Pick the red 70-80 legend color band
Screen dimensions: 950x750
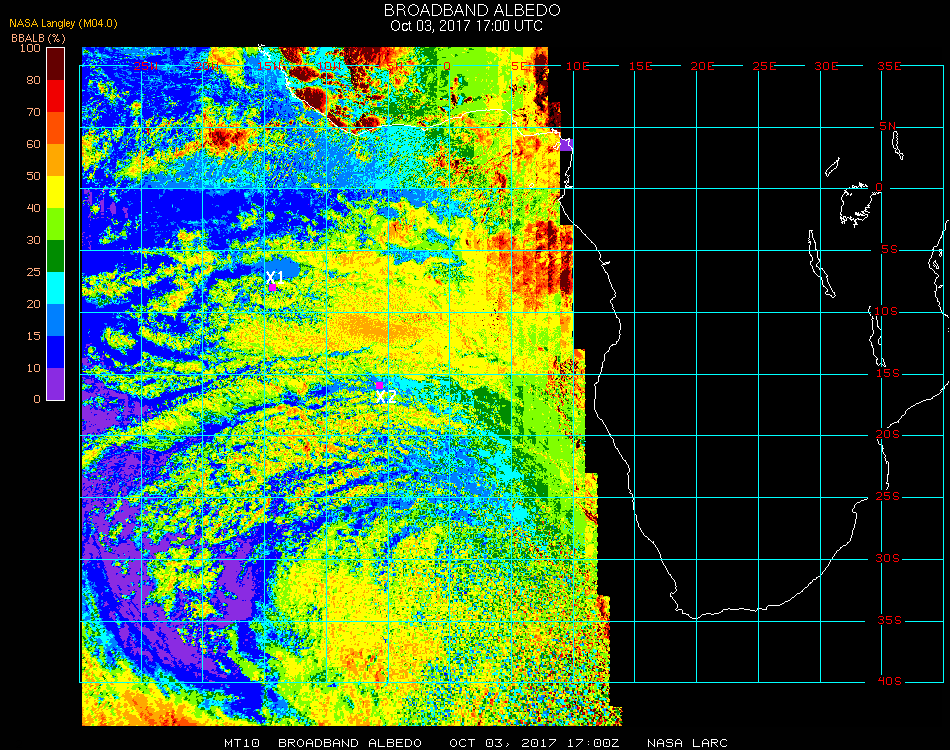[55, 96]
